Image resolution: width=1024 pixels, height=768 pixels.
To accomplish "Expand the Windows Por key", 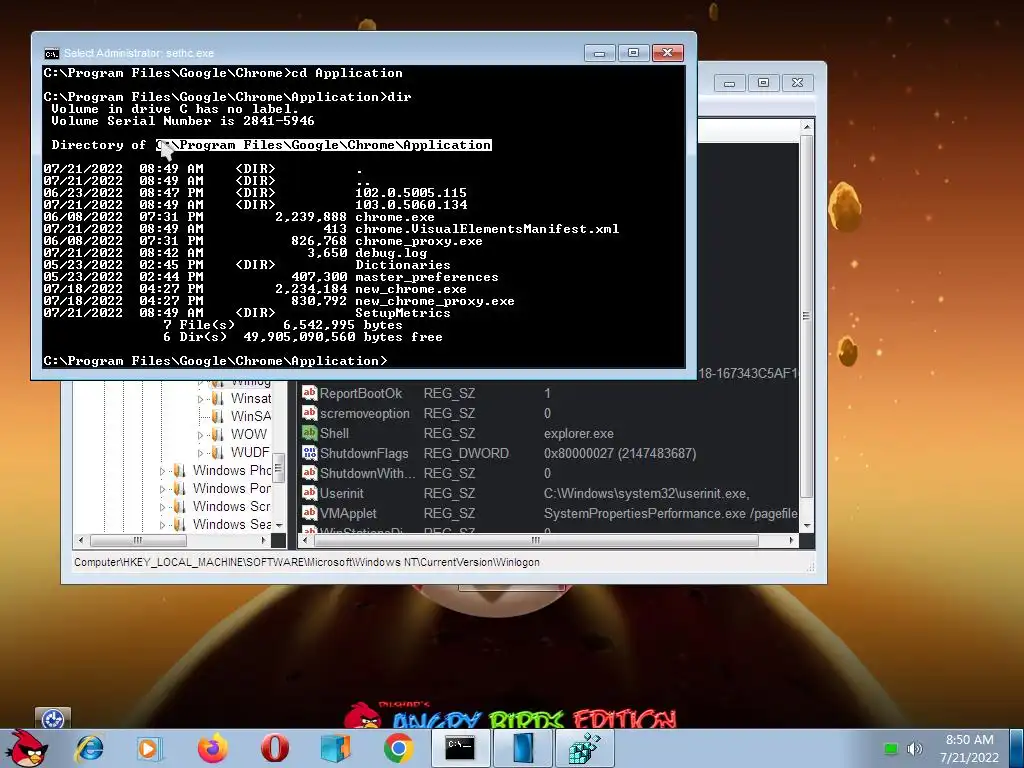I will [x=162, y=489].
